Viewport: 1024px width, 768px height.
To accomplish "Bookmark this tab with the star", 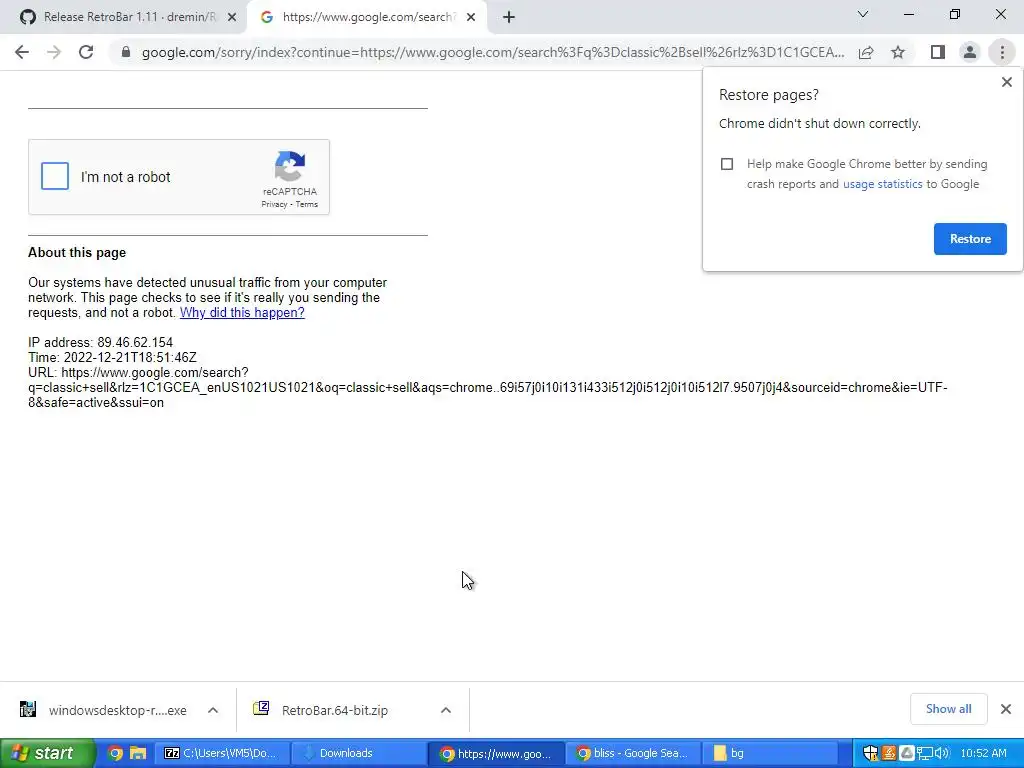I will [898, 52].
